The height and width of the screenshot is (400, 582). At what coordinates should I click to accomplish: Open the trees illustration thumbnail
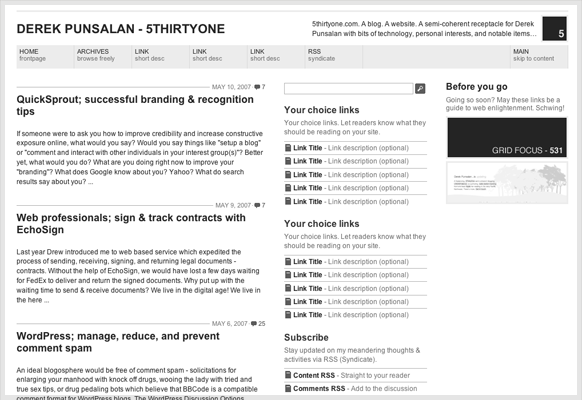[x=507, y=183]
